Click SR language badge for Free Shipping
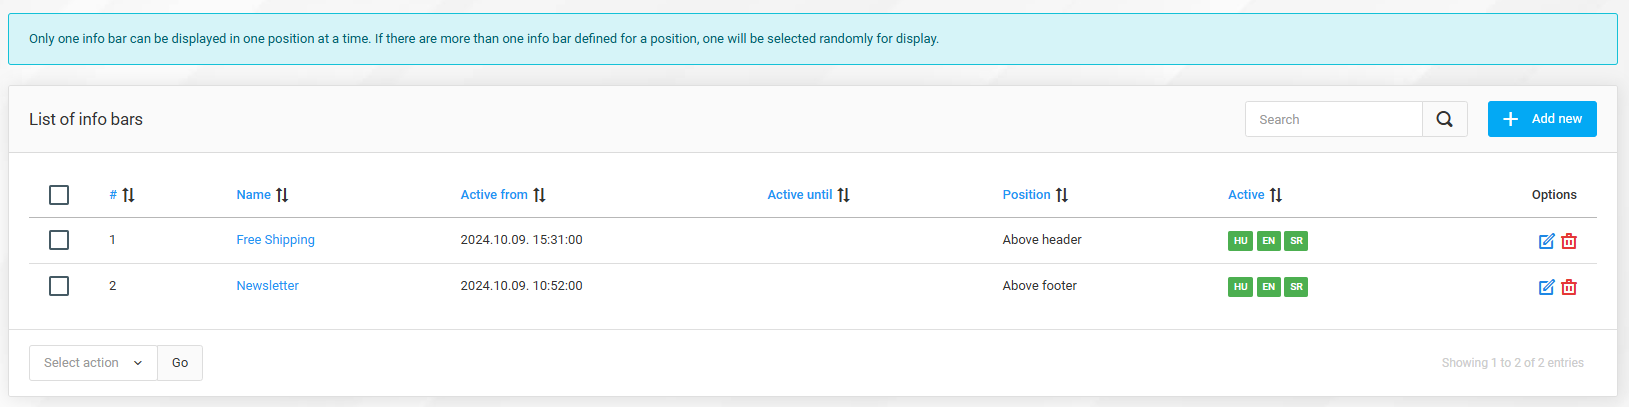 click(1296, 241)
